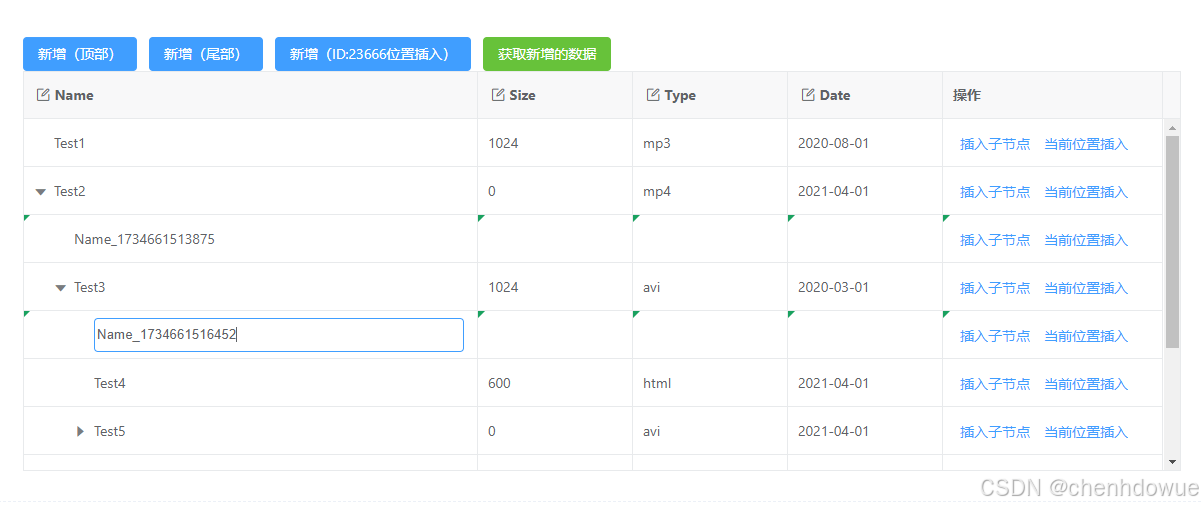This screenshot has width=1203, height=507.
Task: Click 插入子节点 in Test5 row
Action: point(995,432)
